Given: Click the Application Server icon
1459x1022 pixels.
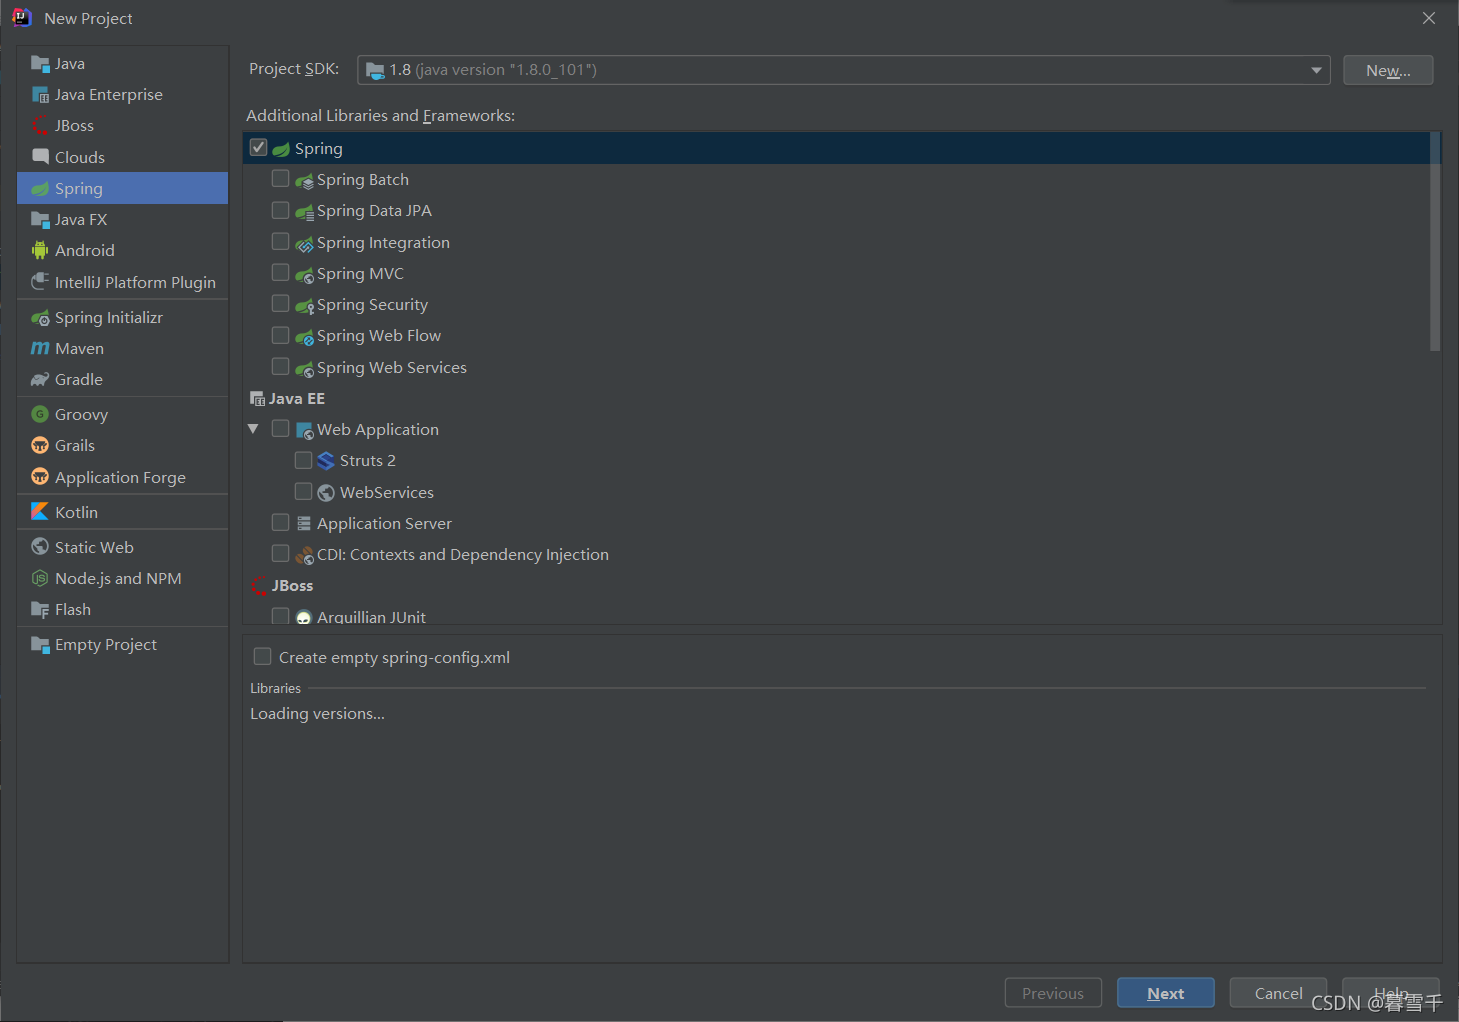Looking at the screenshot, I should coord(304,523).
